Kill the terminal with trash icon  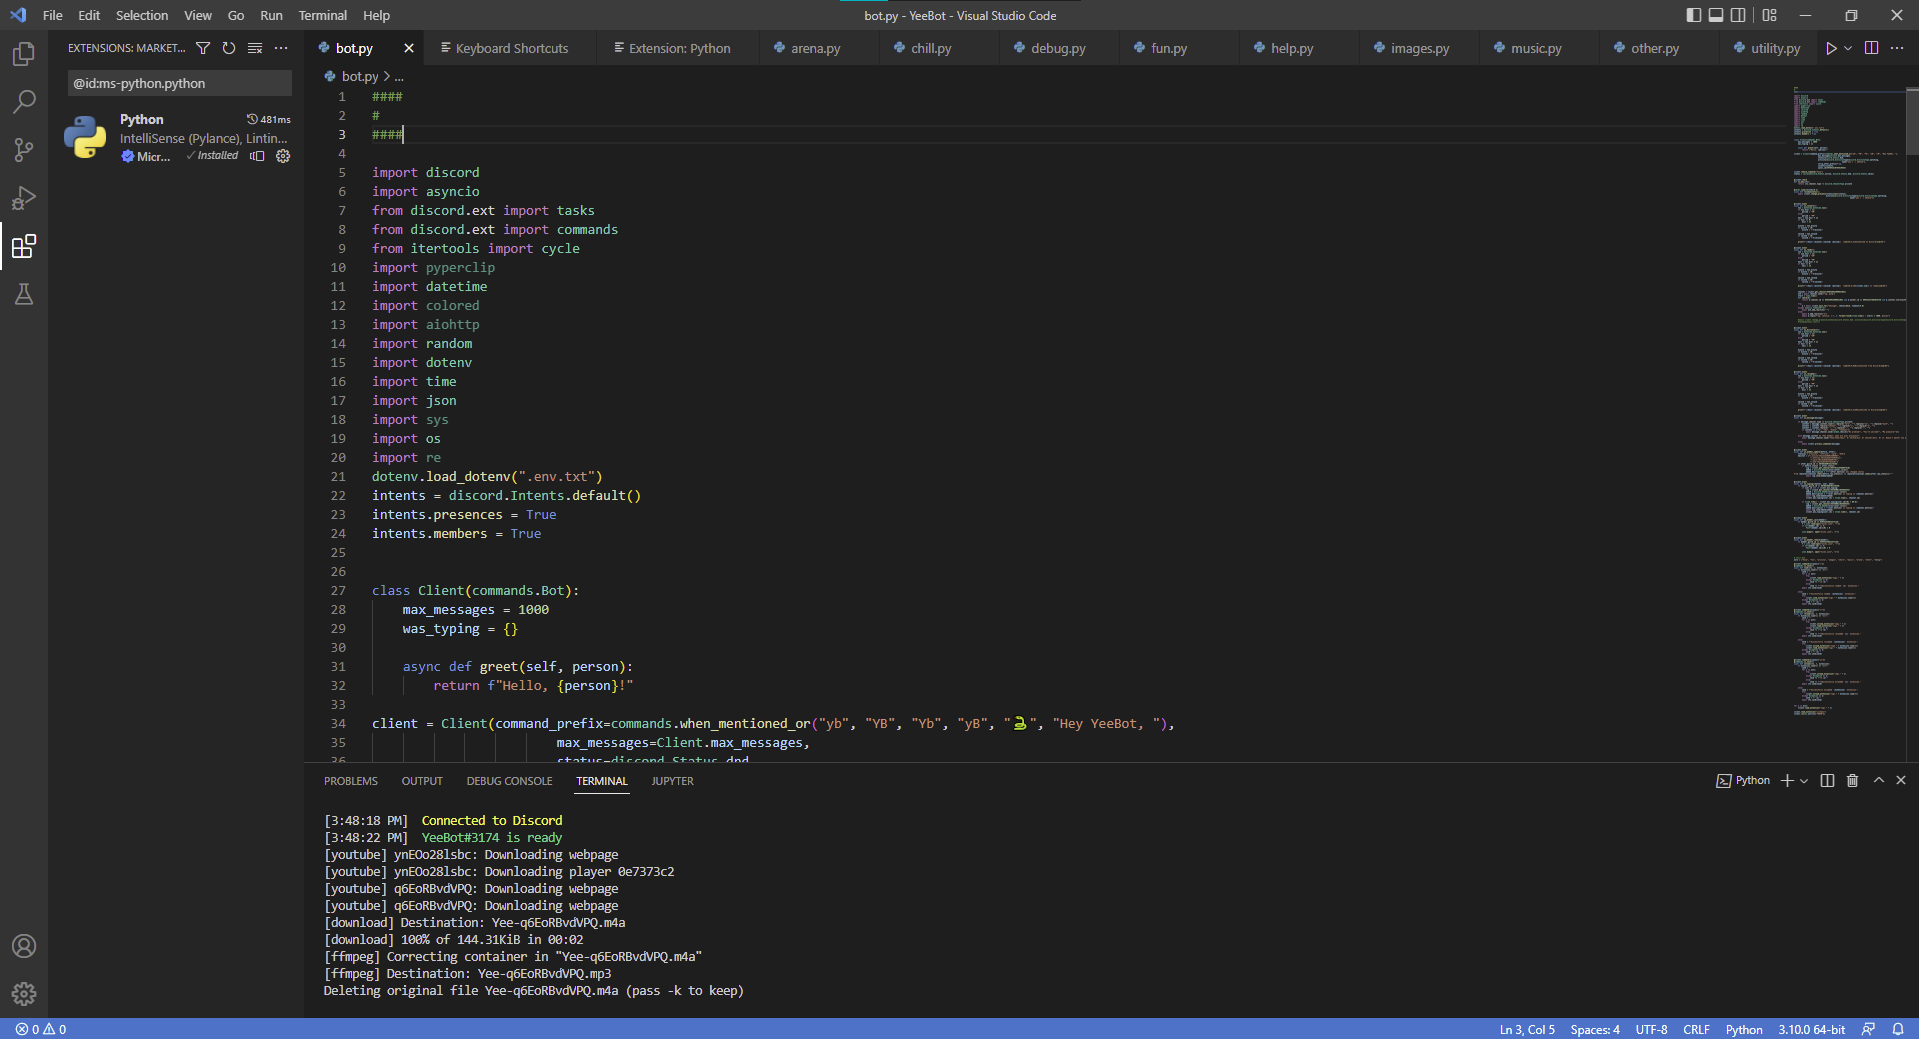[1852, 781]
